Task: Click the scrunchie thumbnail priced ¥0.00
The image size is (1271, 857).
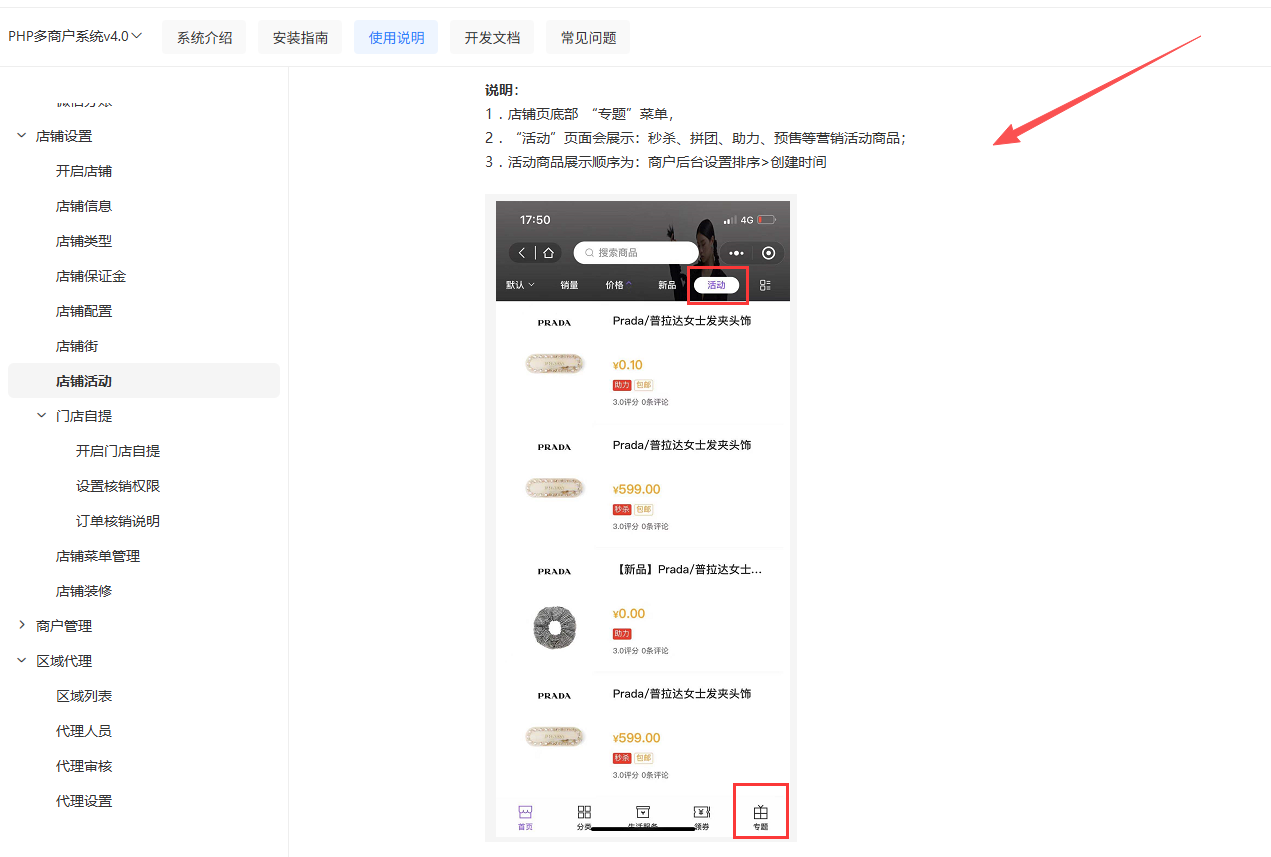Action: (x=554, y=627)
